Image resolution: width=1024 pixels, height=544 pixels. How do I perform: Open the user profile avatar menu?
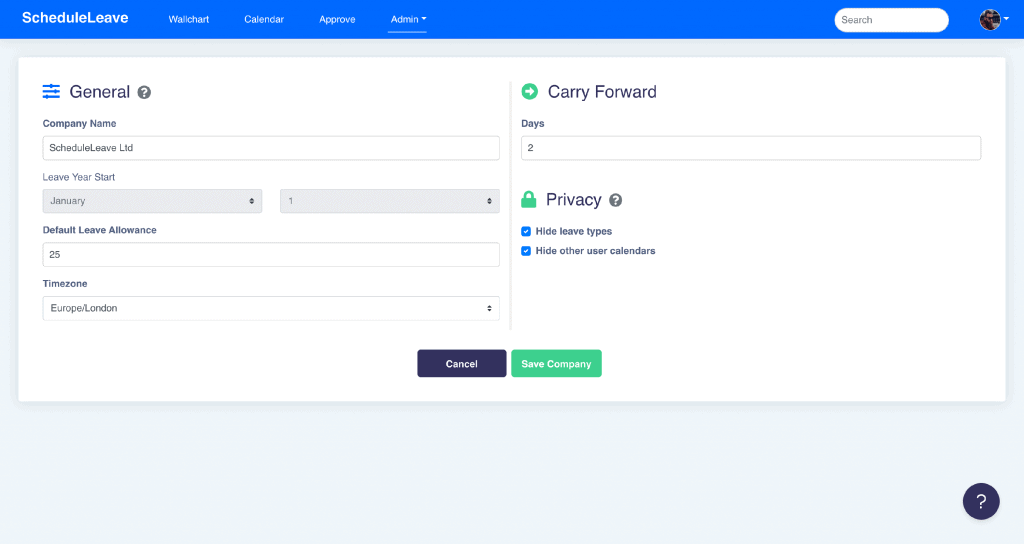992,19
